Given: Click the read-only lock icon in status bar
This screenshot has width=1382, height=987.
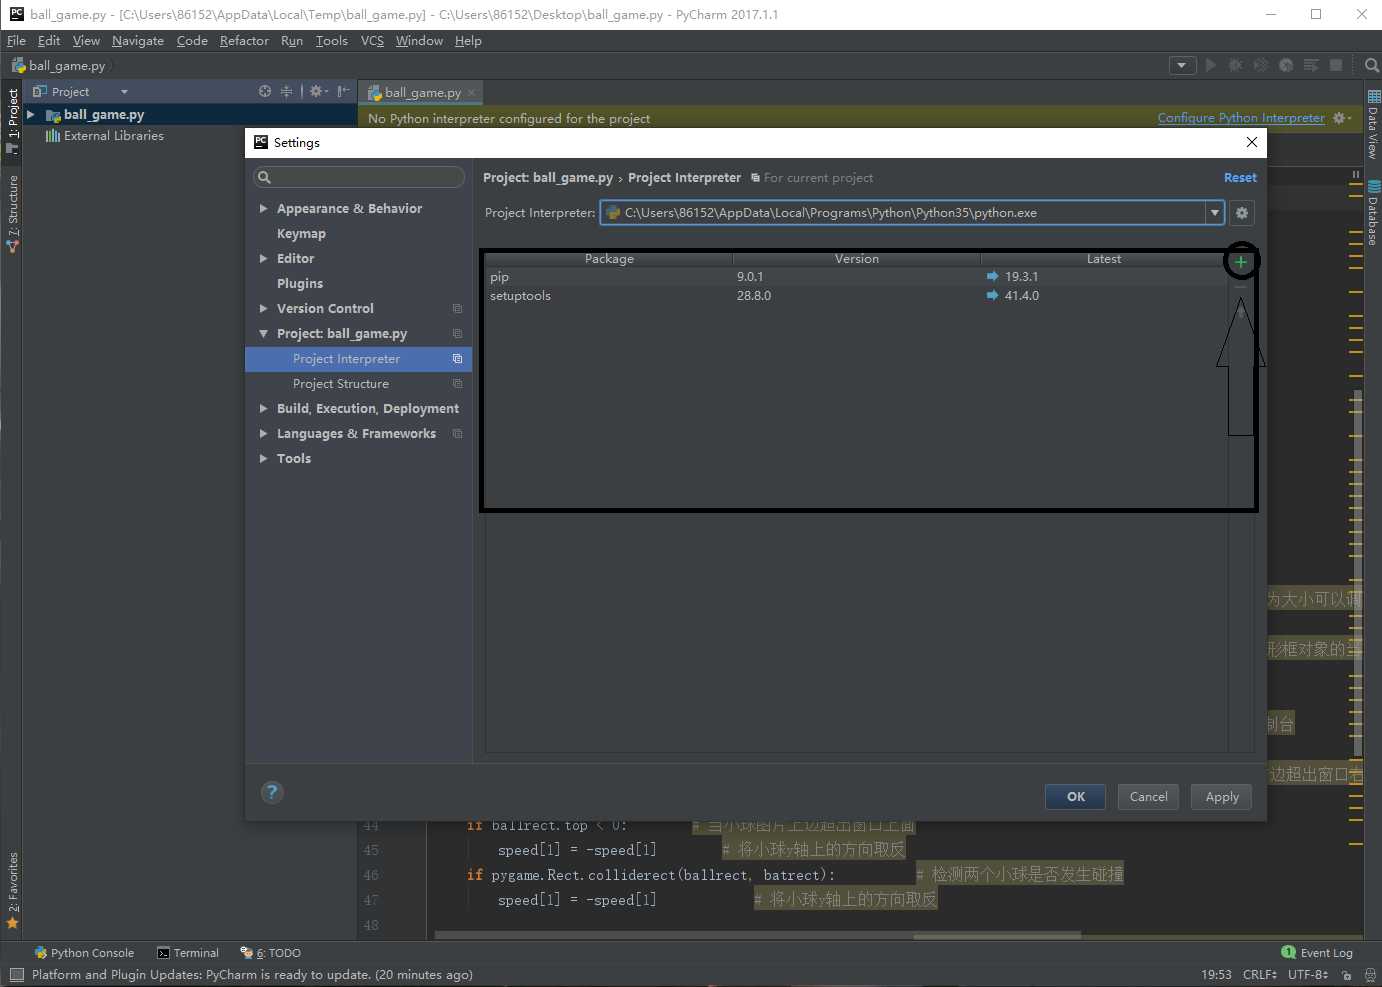Looking at the screenshot, I should click(x=1346, y=975).
